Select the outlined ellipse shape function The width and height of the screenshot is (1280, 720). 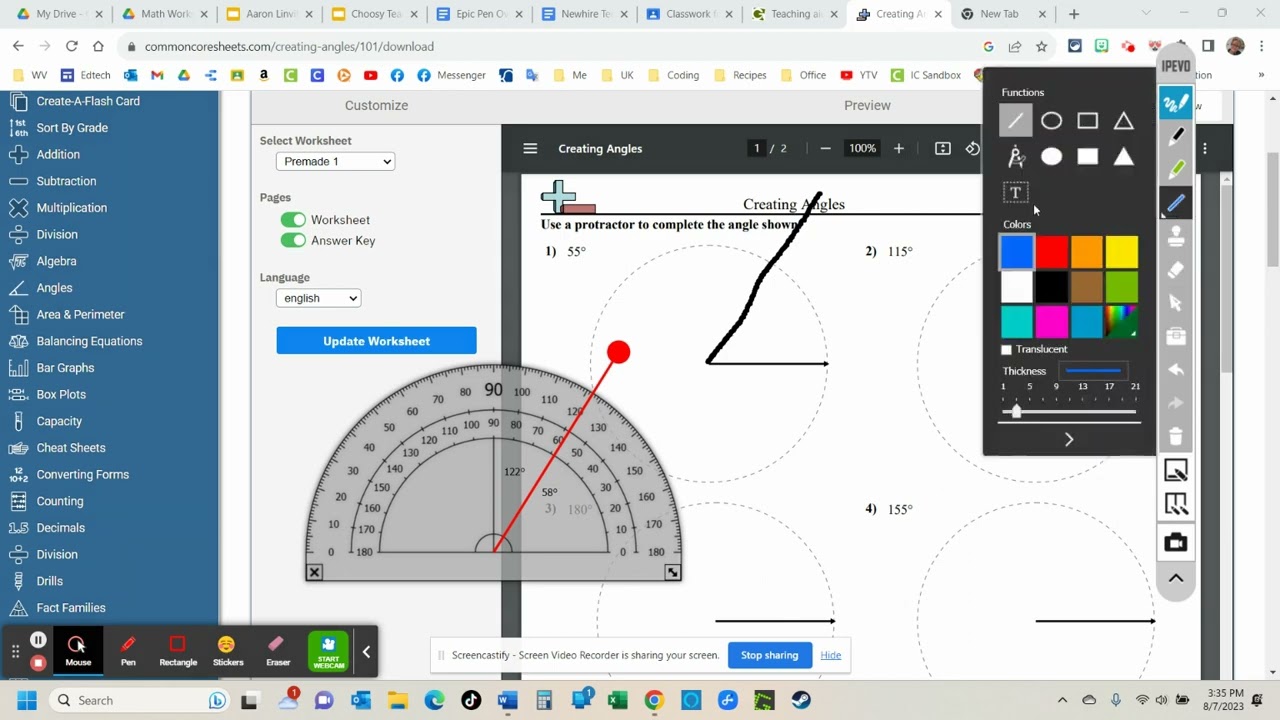[x=1051, y=121]
